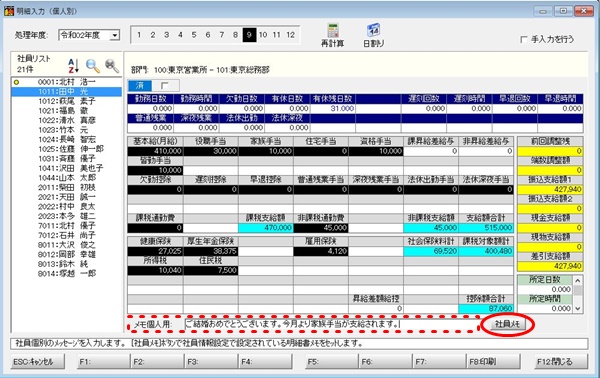Click up arrow of 所定日数 scroll list

578,281
